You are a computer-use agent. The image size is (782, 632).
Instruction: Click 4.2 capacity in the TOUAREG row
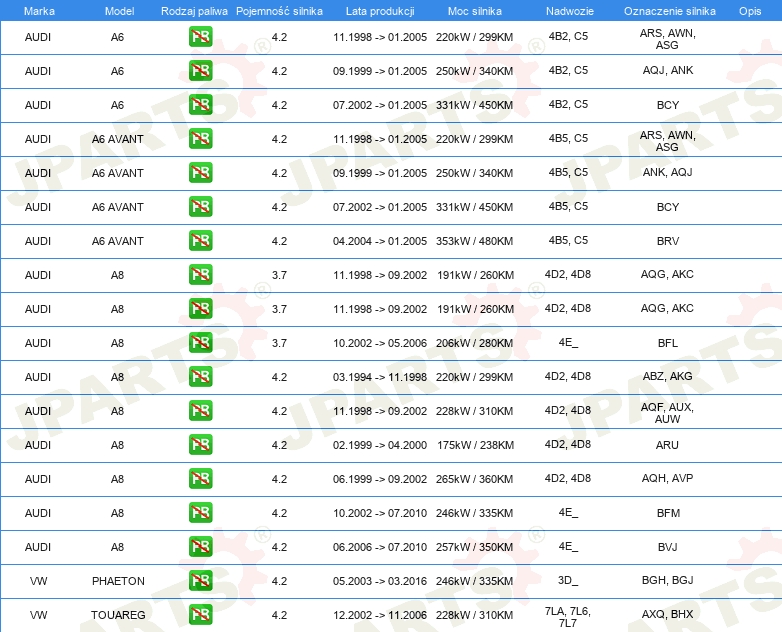pyautogui.click(x=279, y=615)
